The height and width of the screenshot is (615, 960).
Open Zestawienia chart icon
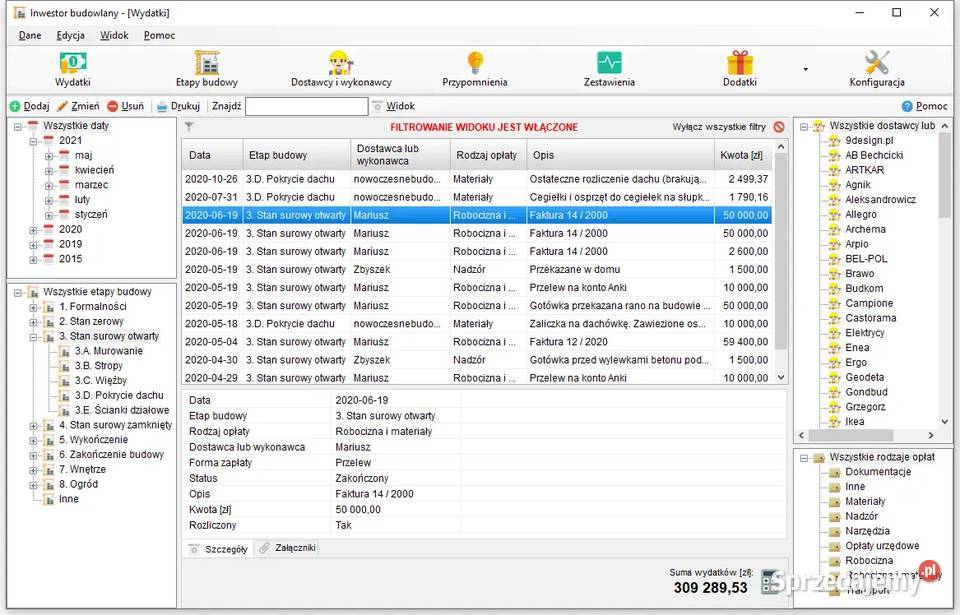pyautogui.click(x=609, y=64)
